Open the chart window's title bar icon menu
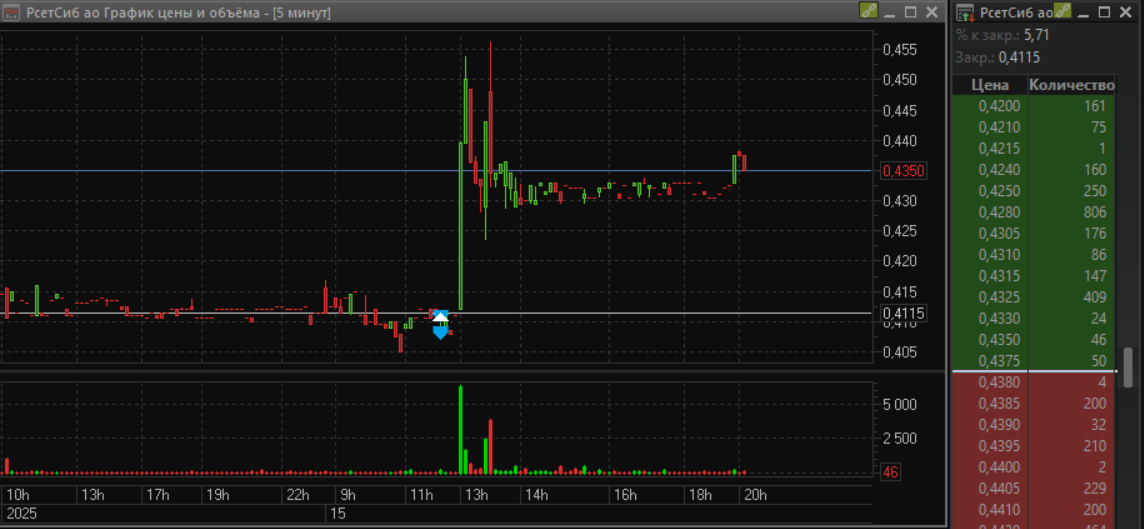 12,12
